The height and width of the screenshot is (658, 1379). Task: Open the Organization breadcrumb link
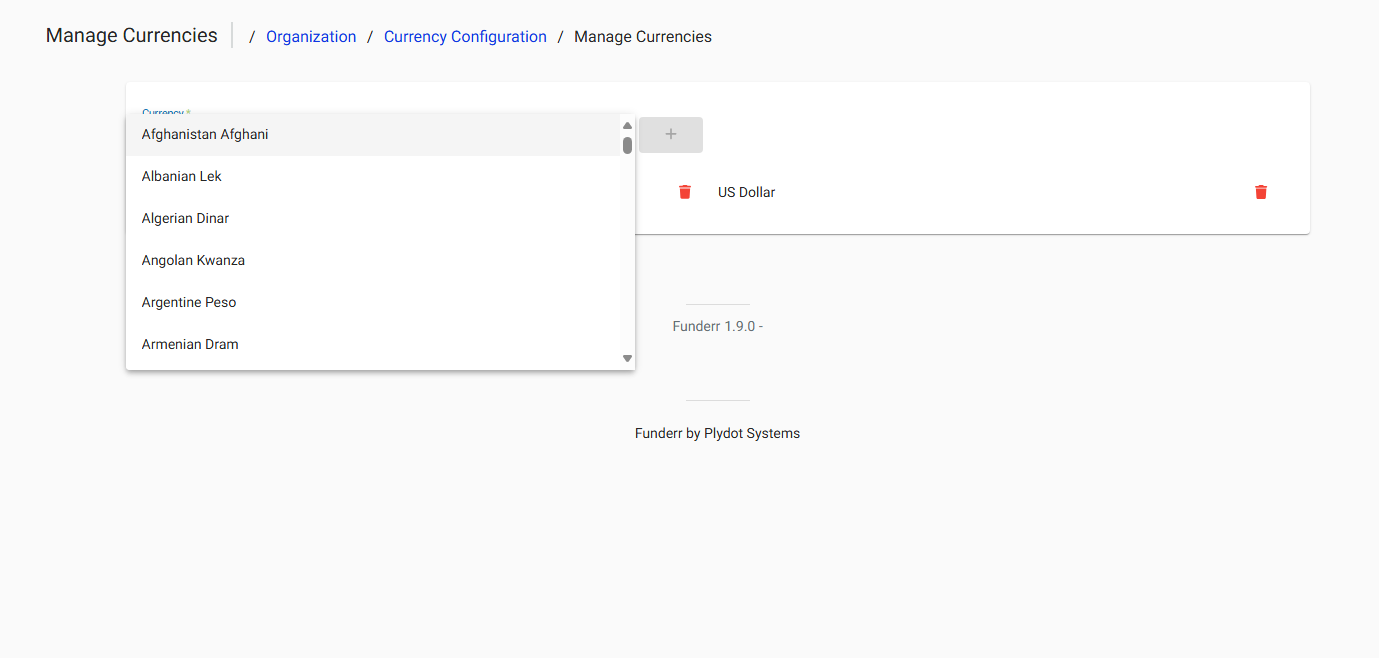tap(311, 36)
